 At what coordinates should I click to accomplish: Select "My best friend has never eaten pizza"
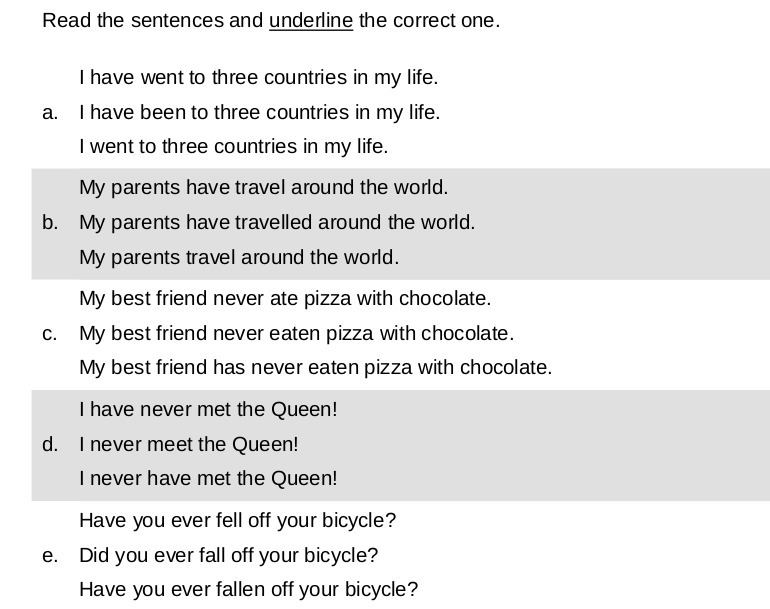(315, 367)
